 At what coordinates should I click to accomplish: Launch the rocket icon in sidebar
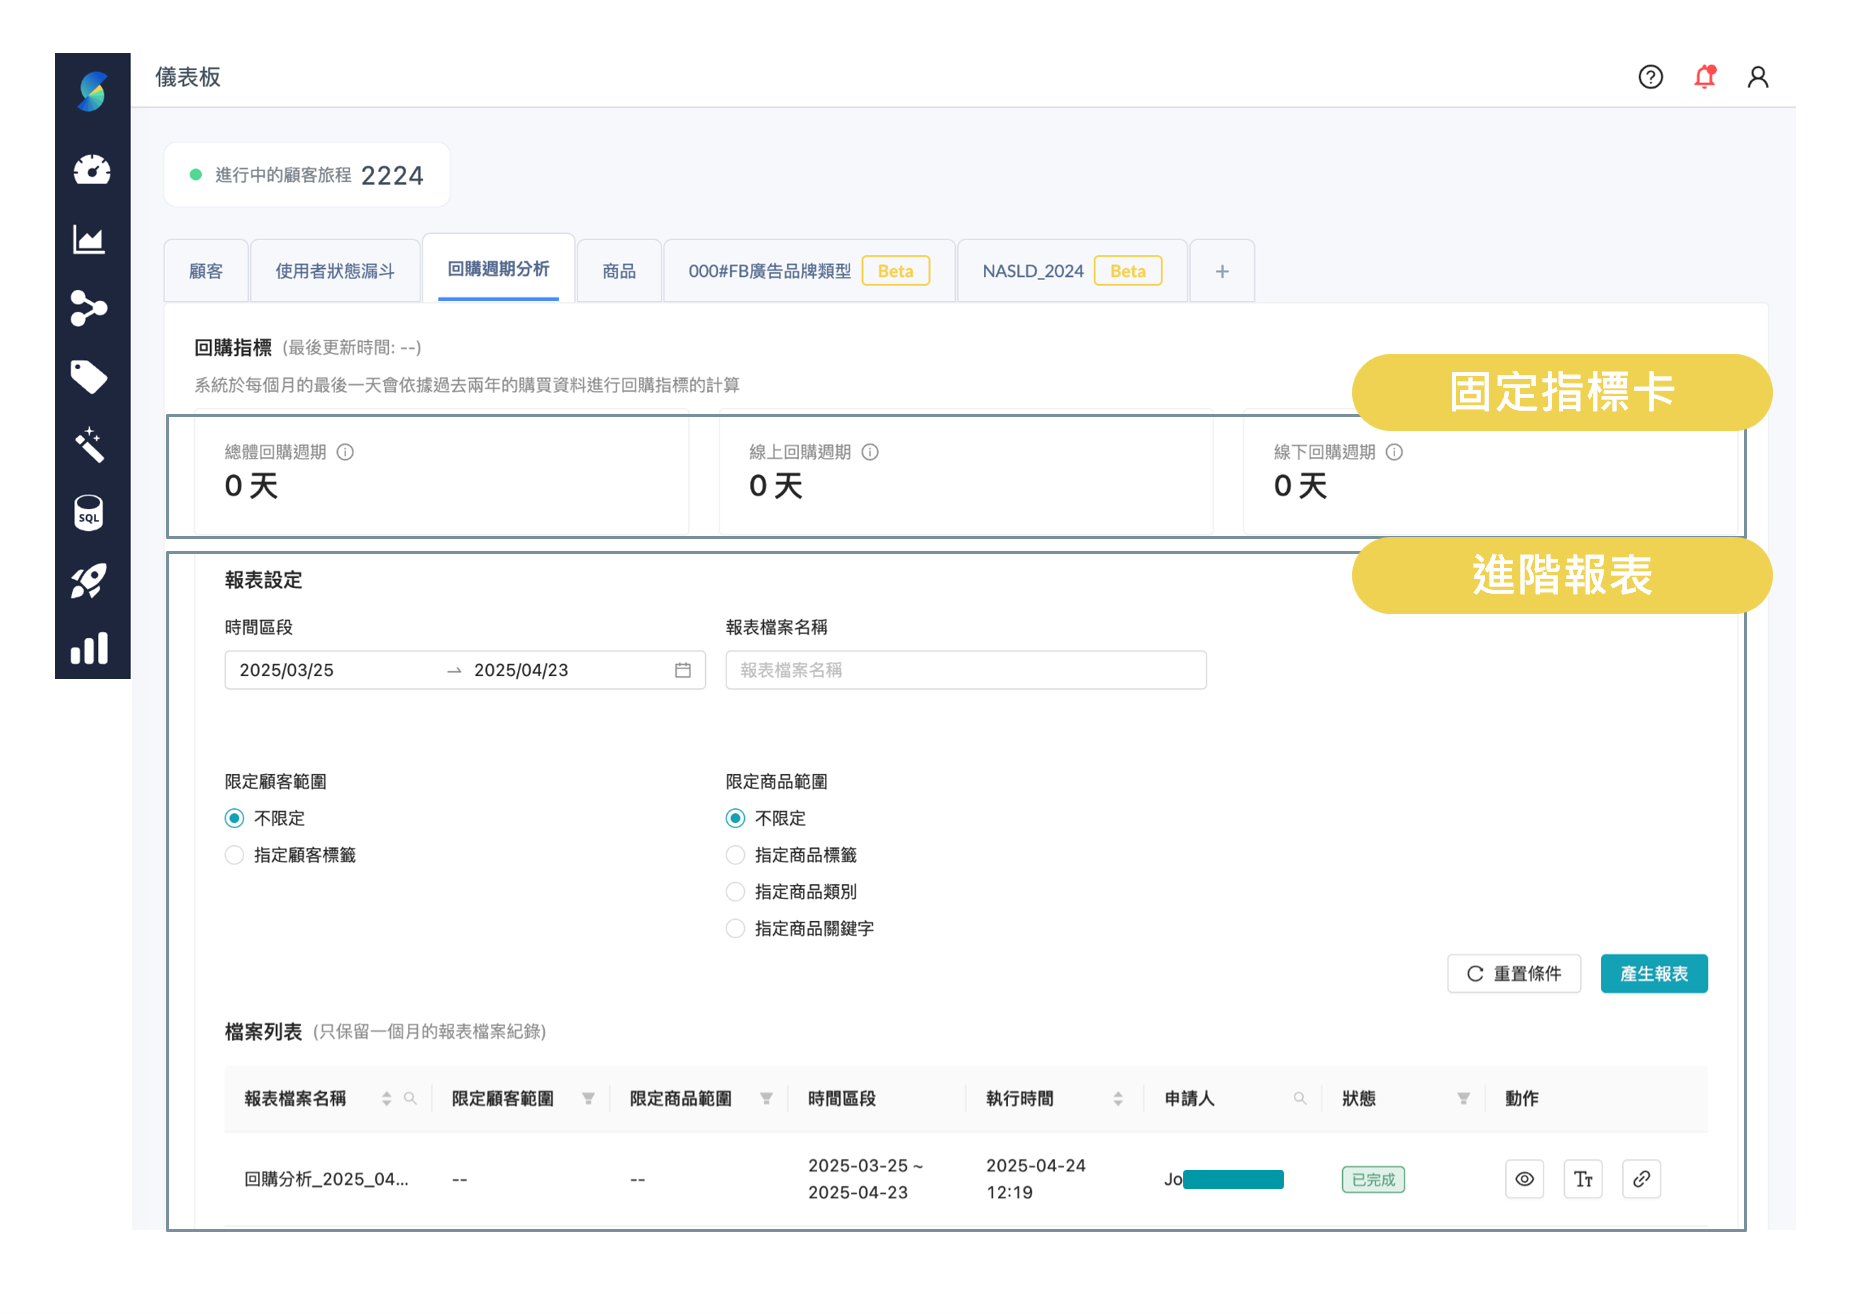[91, 581]
